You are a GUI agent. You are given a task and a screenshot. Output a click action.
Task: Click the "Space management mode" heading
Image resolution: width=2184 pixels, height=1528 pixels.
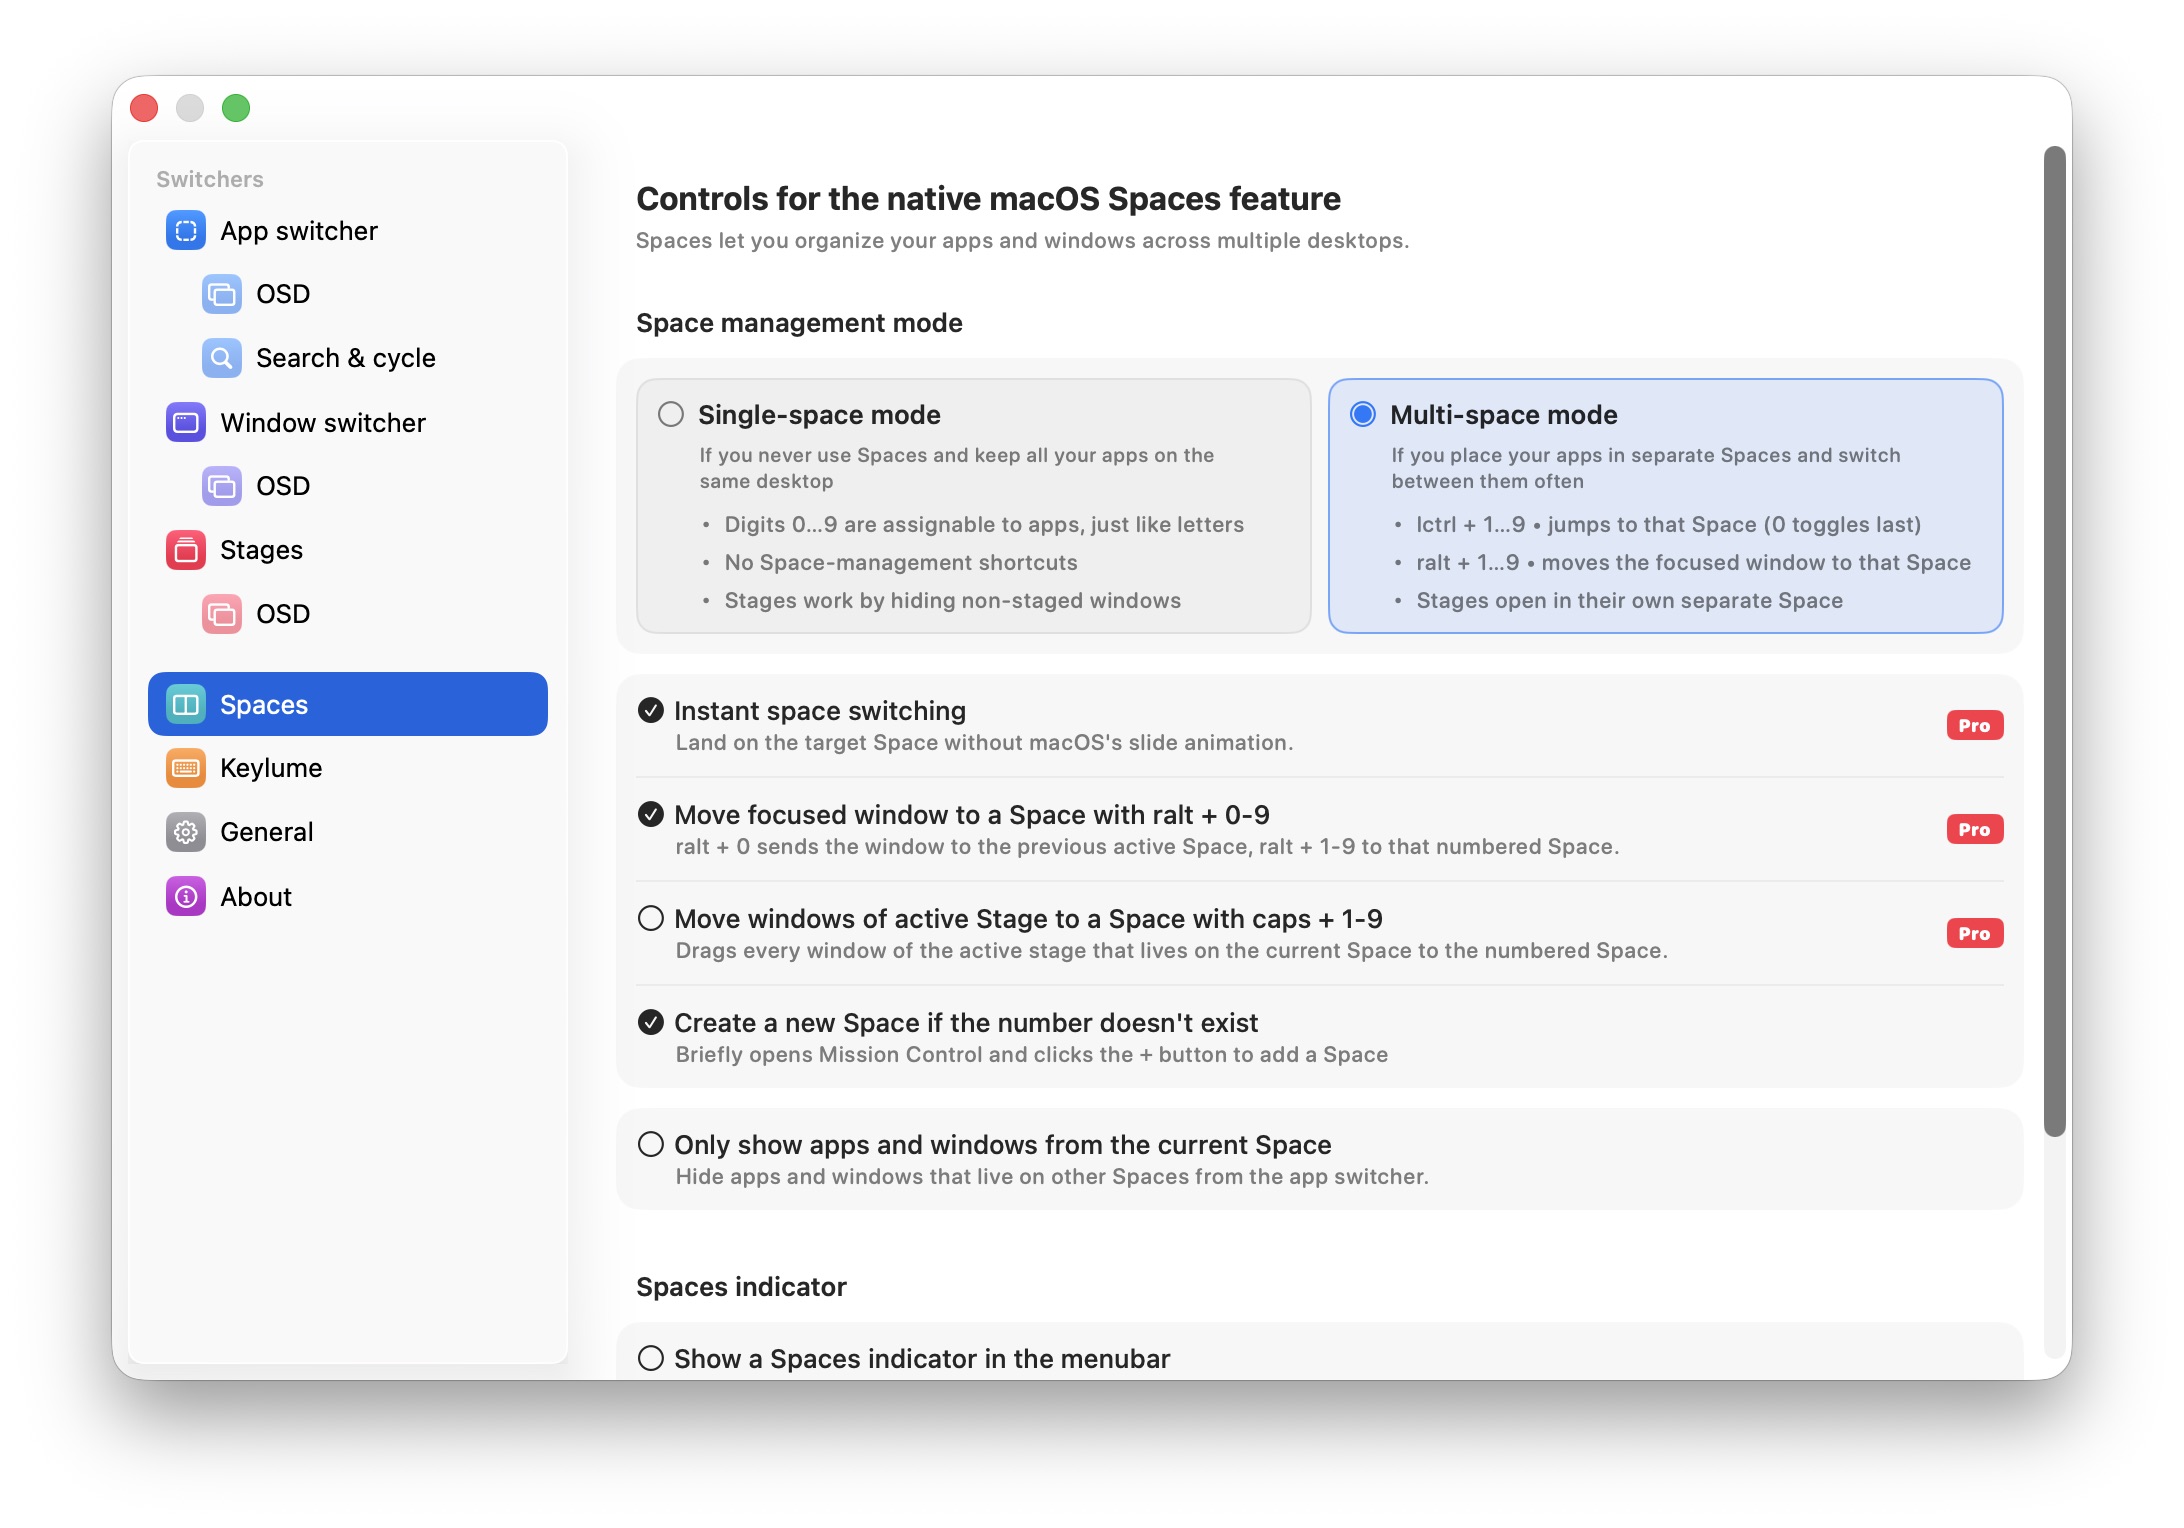[799, 323]
